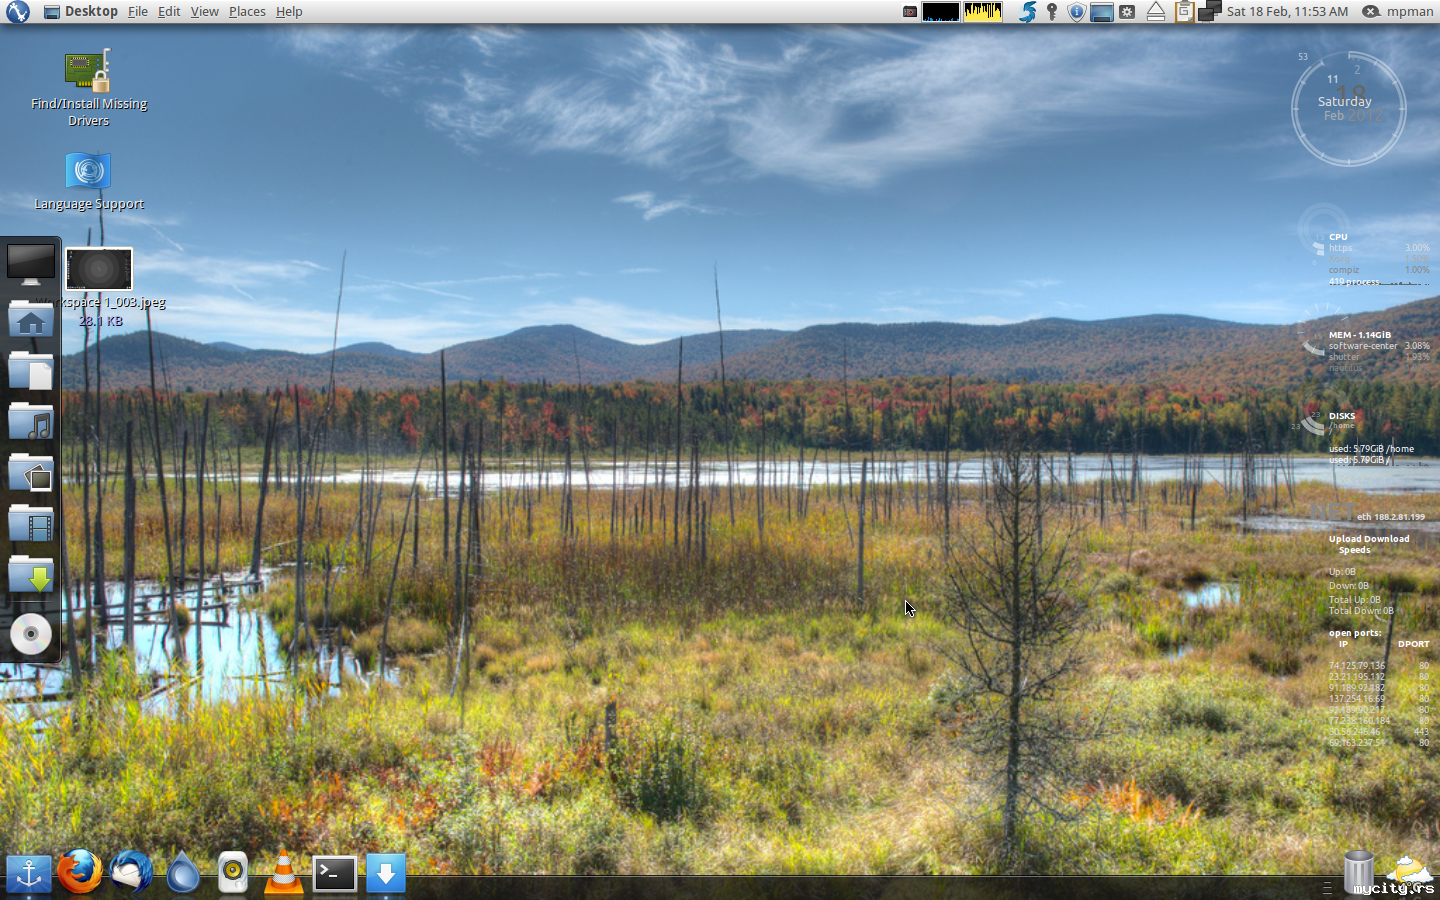Open the Computer monitor dock icon
Screen dimensions: 1440x900
(31, 264)
